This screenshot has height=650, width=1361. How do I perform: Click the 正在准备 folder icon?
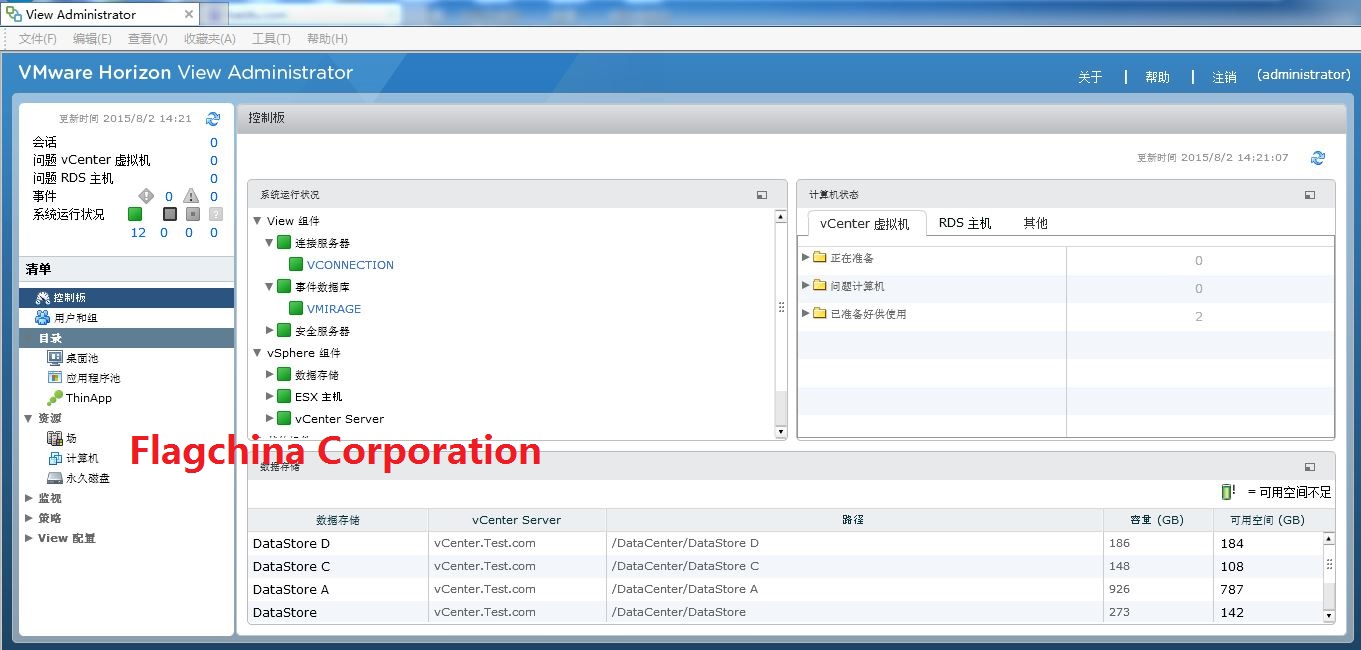820,257
